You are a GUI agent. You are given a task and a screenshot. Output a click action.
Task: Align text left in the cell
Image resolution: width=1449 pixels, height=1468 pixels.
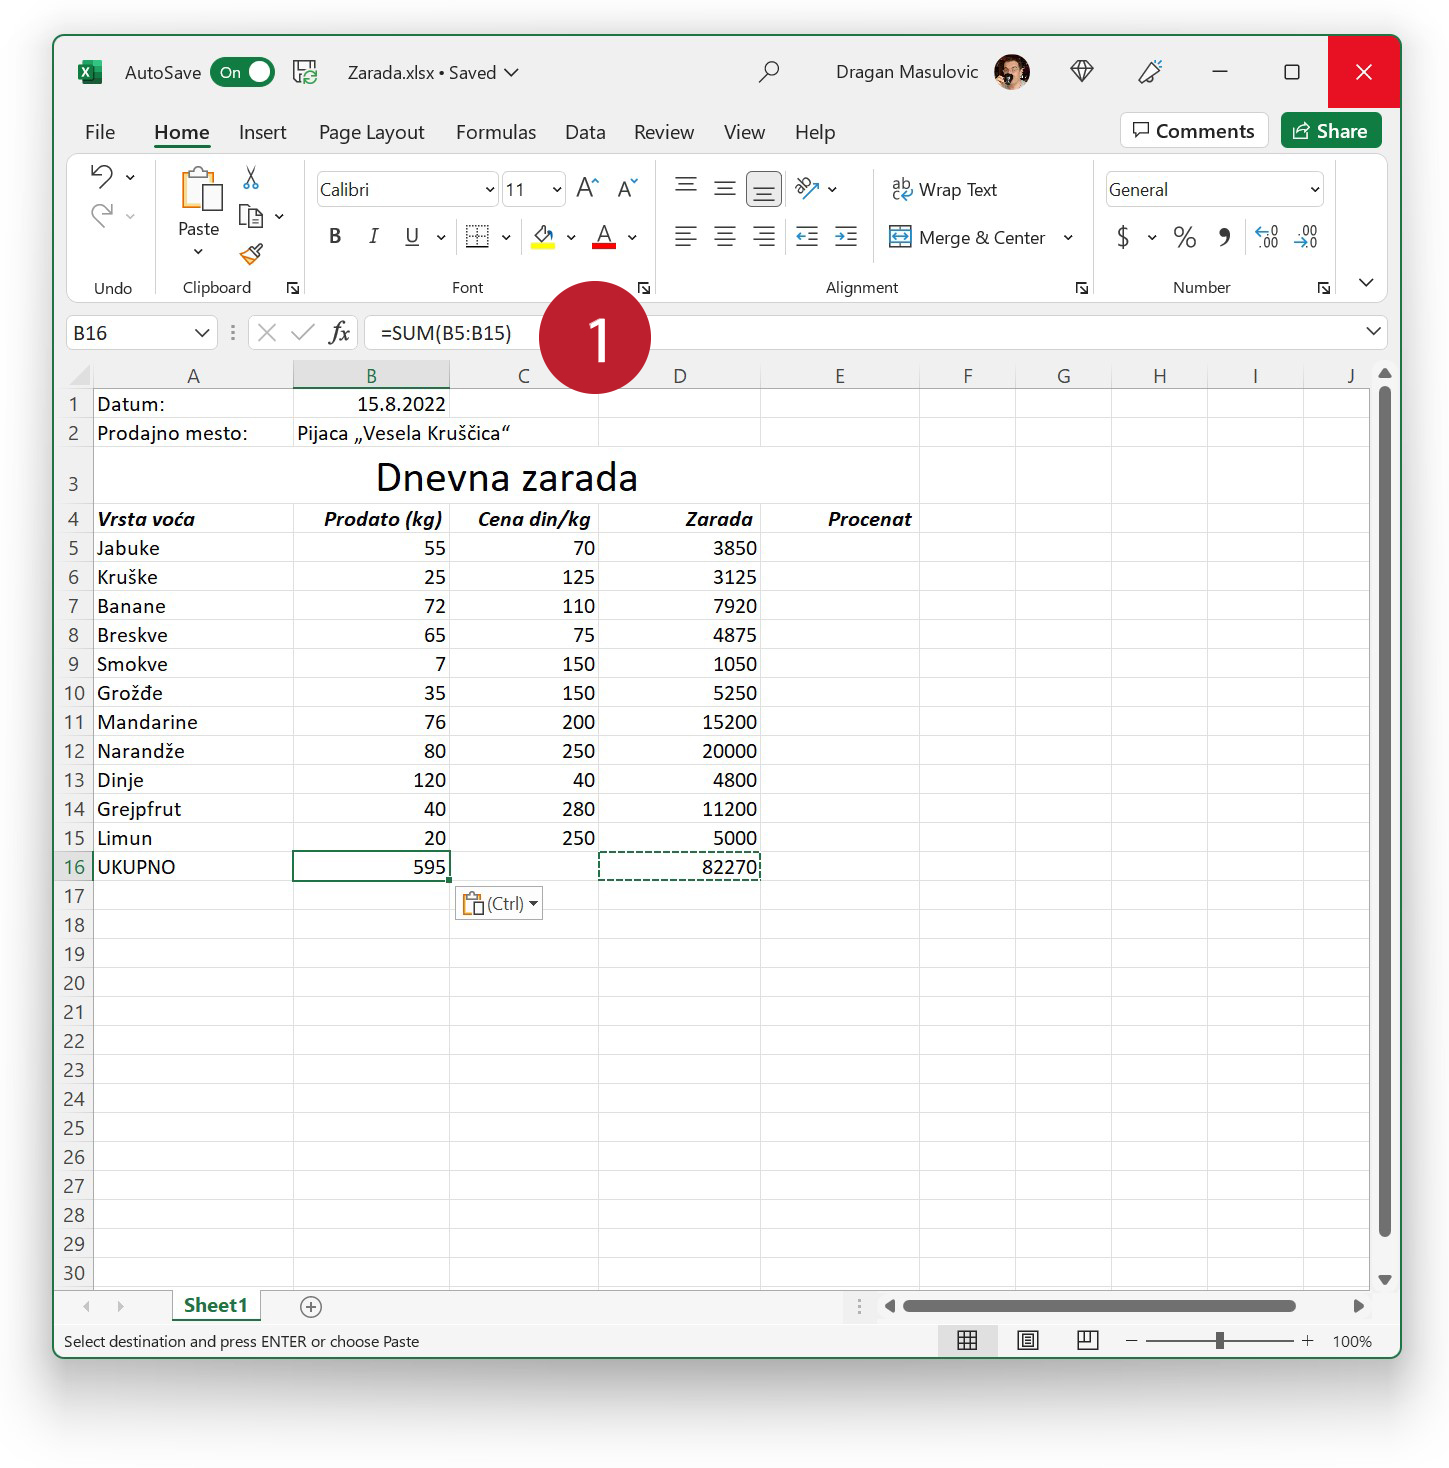(x=686, y=237)
